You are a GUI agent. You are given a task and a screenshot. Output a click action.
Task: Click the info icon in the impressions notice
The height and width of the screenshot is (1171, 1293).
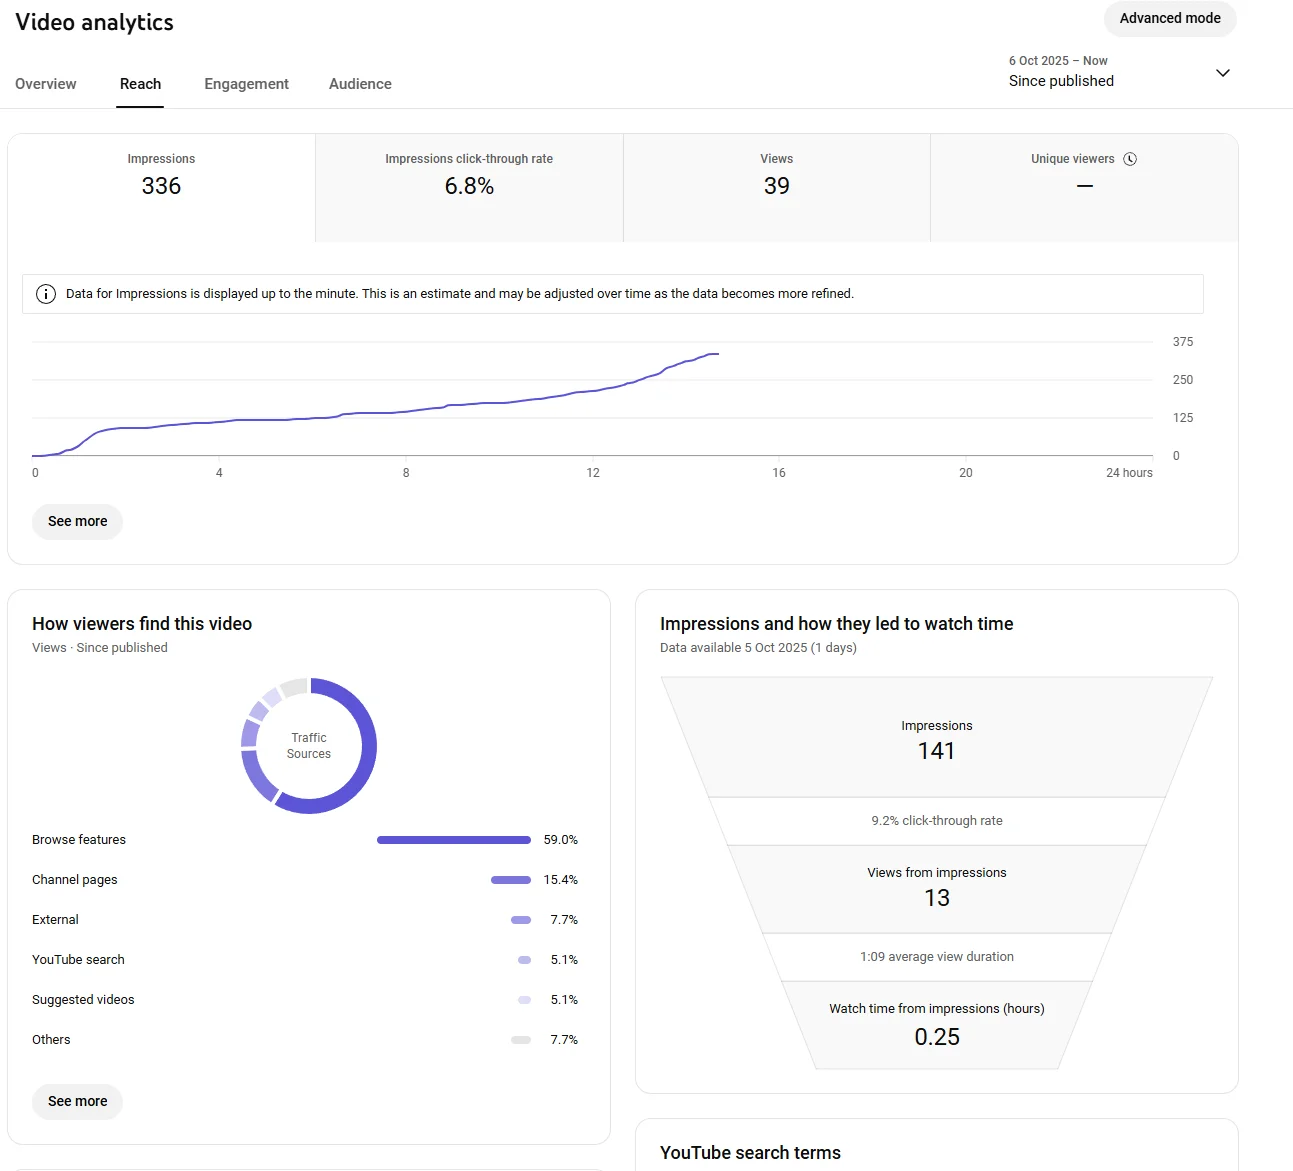tap(46, 294)
